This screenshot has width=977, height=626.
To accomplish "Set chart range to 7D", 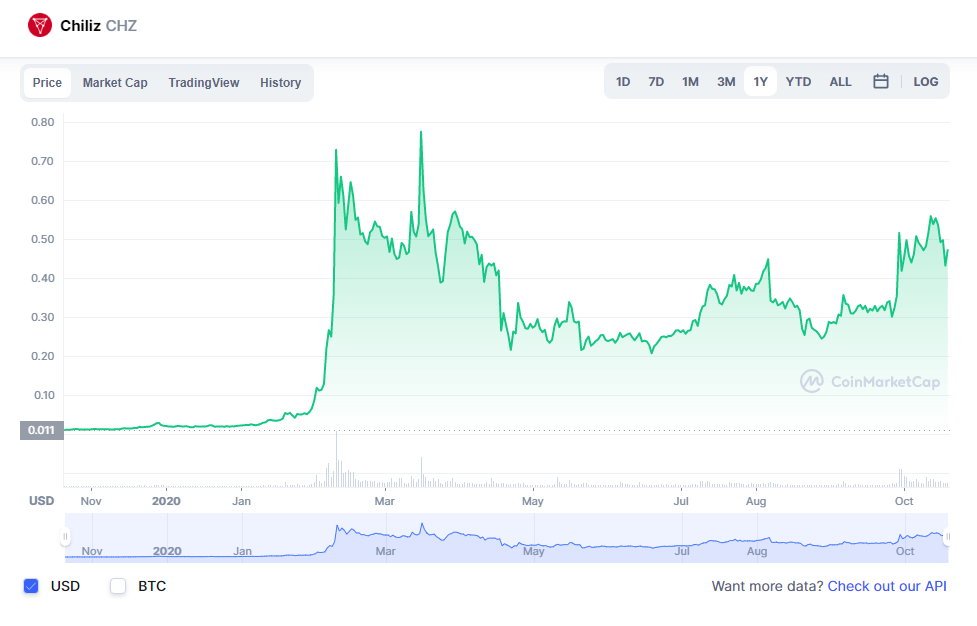I will tap(656, 82).
